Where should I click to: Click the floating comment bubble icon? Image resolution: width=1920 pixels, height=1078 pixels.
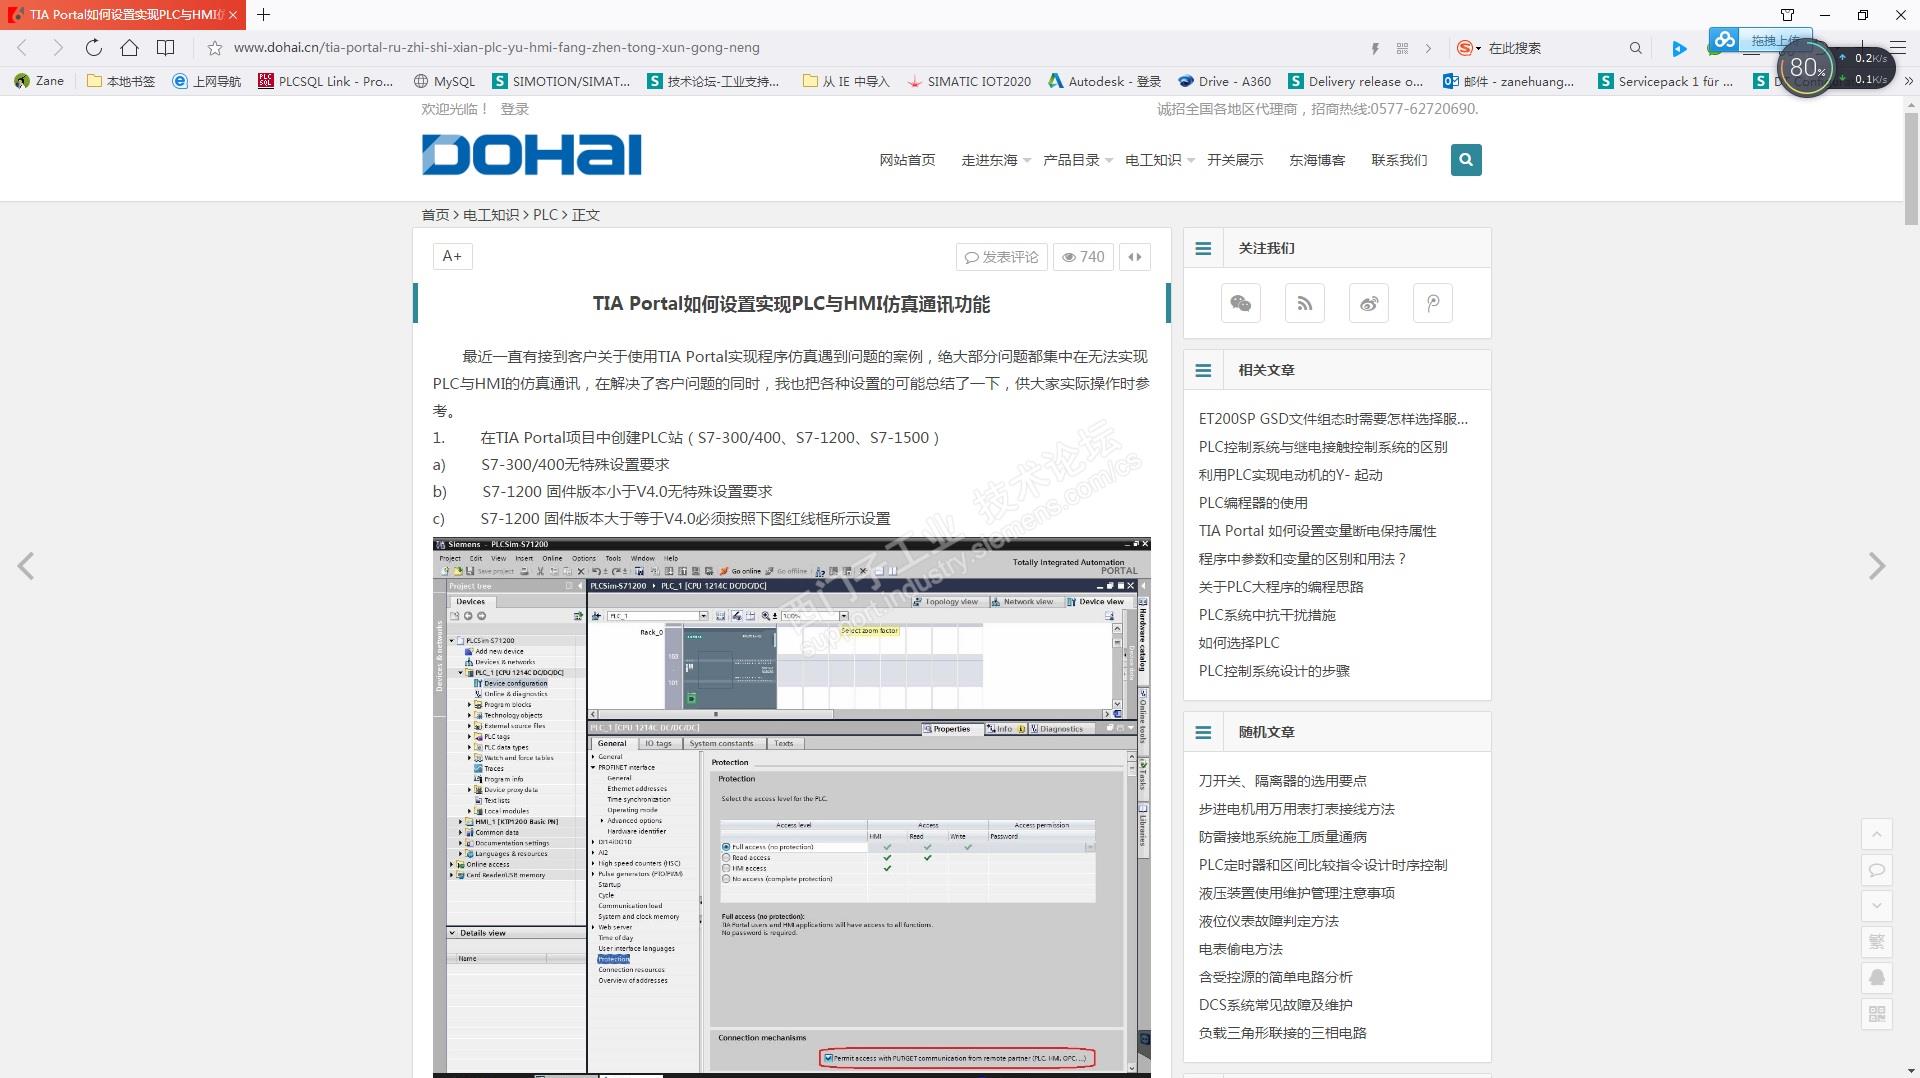(1877, 870)
